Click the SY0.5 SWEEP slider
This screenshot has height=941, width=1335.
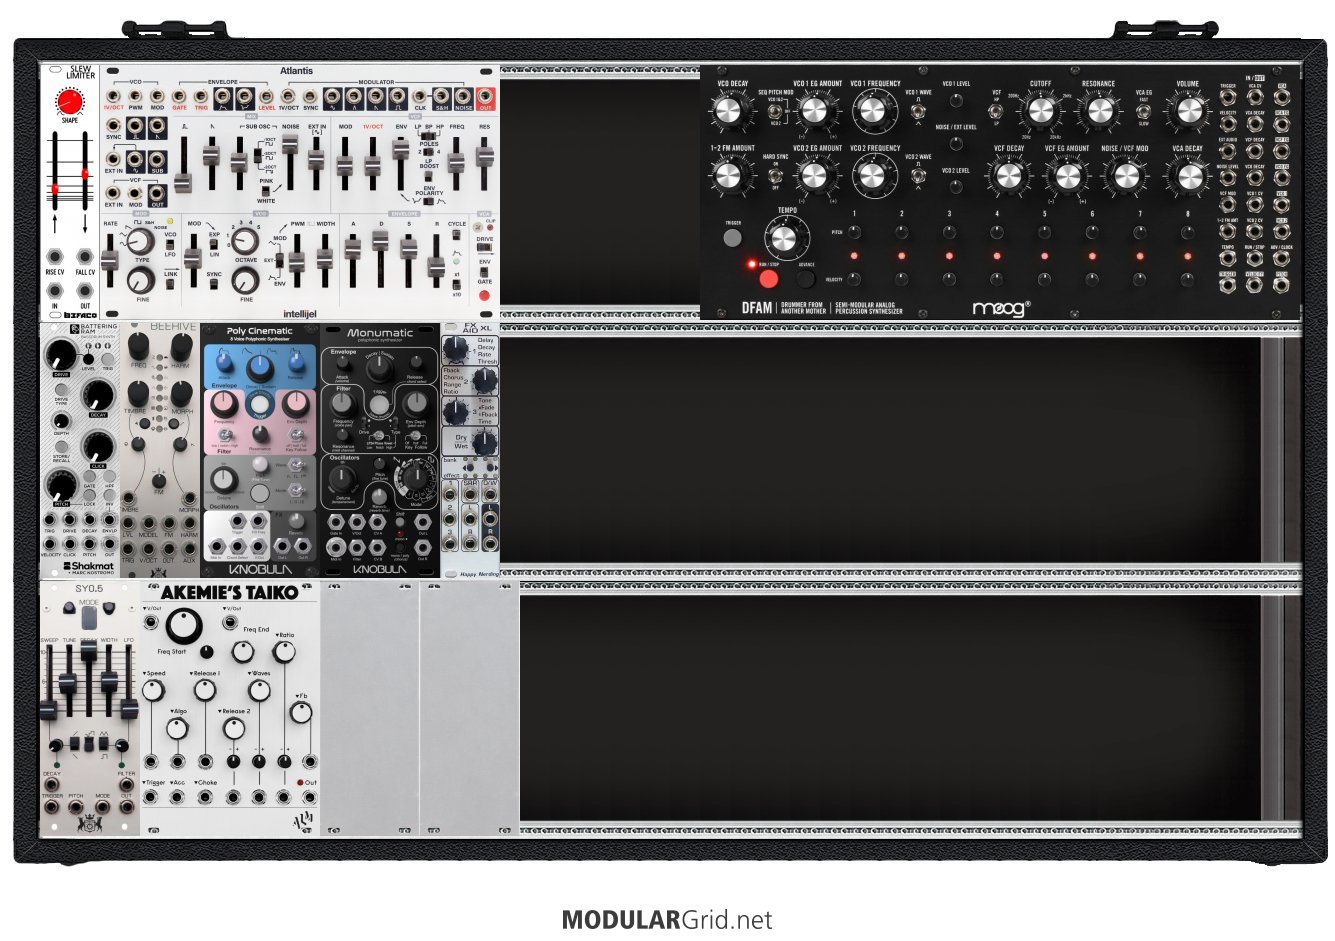point(48,709)
